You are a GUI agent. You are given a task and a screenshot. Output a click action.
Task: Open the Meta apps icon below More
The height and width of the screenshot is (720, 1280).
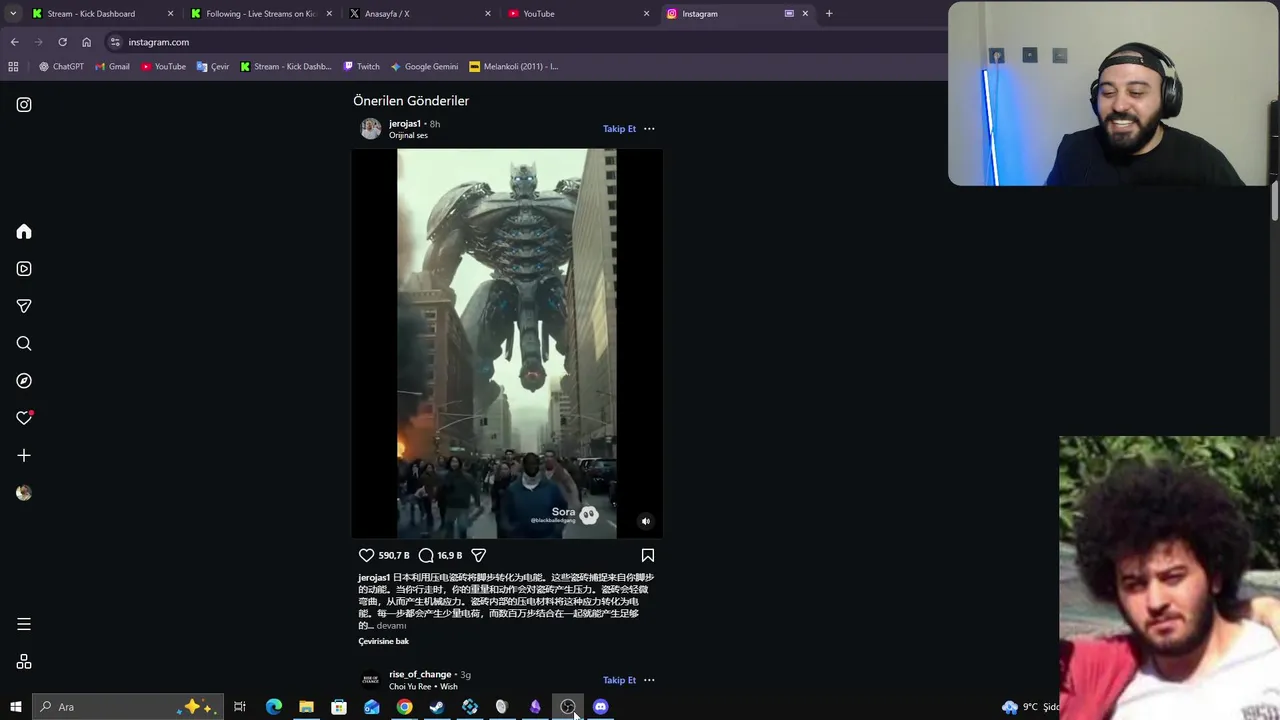coord(24,662)
